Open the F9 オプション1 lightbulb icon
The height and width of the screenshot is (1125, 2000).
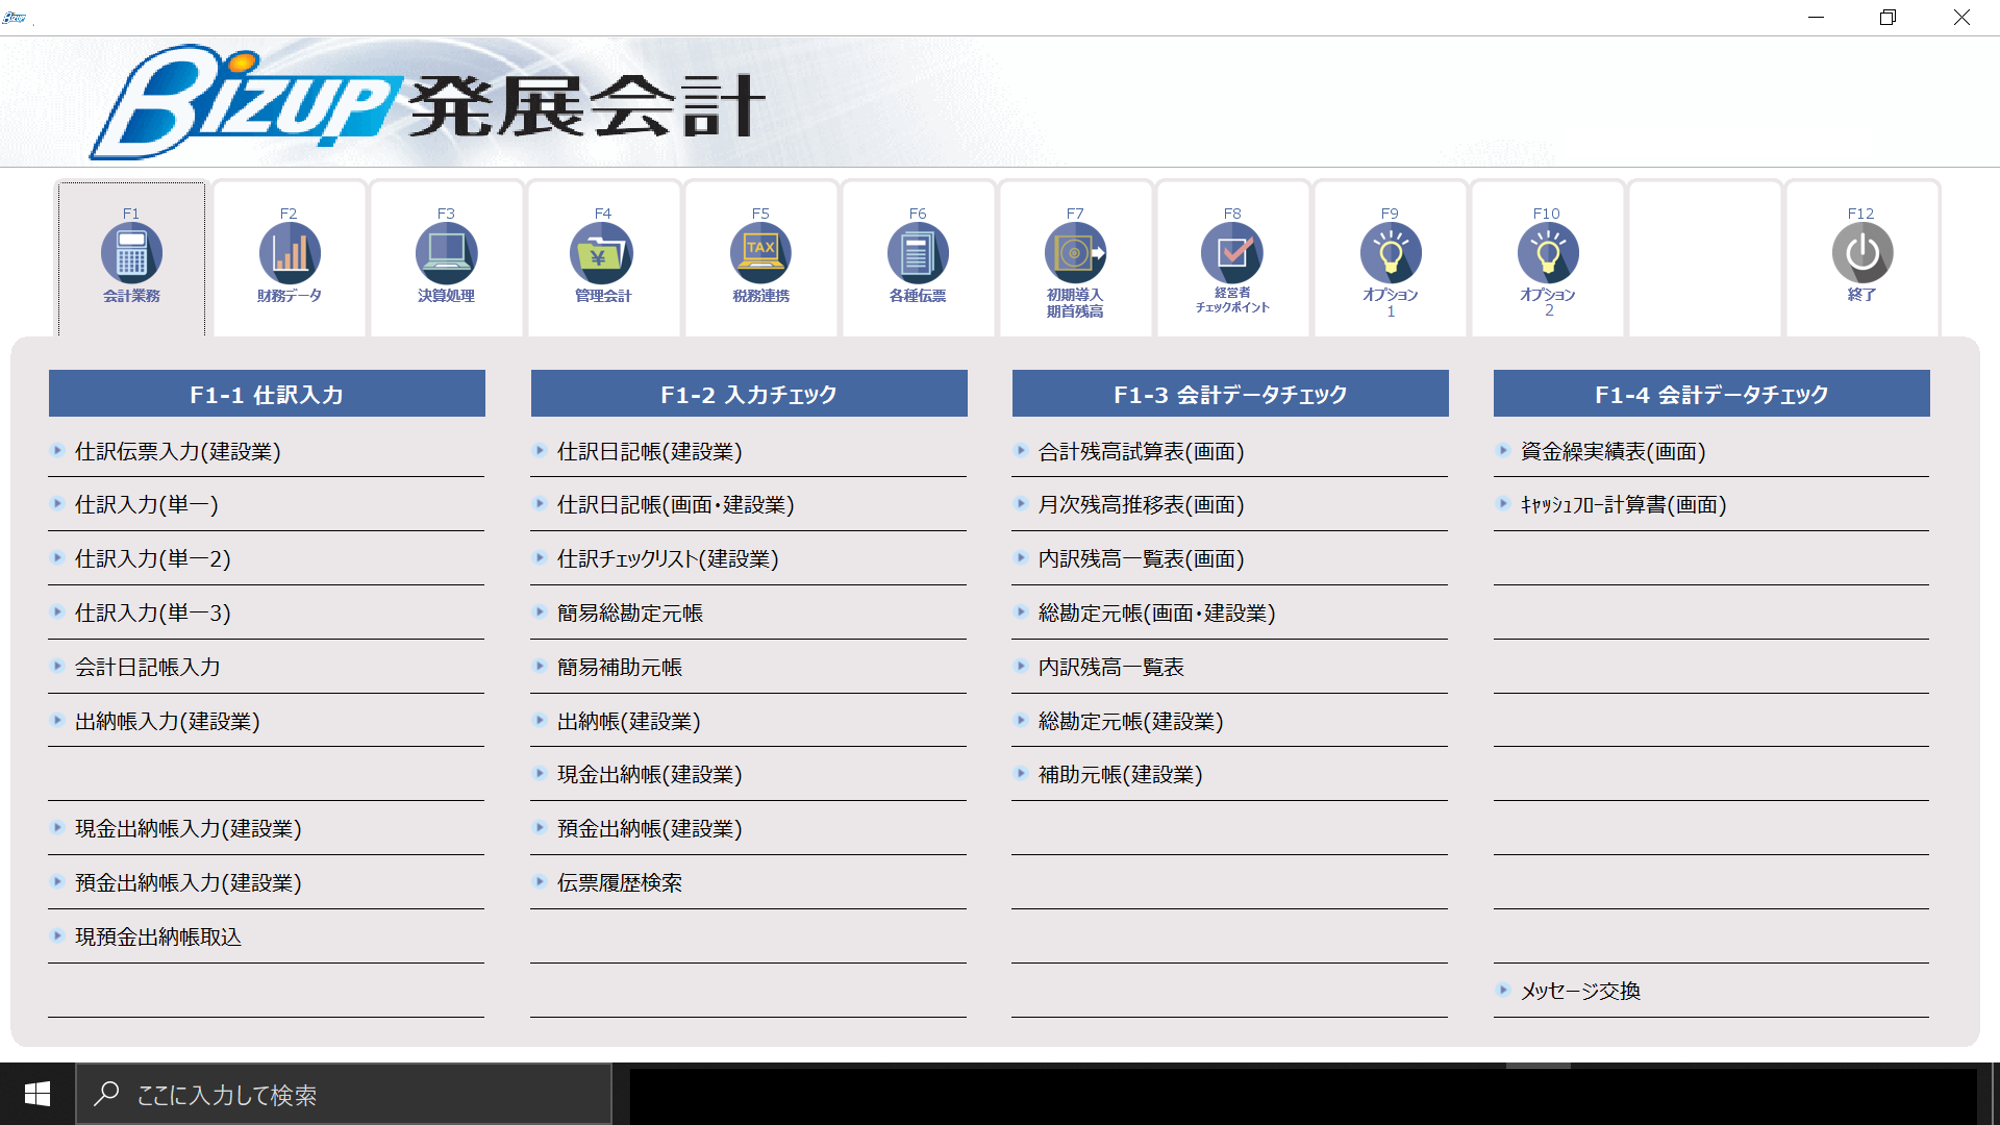click(x=1390, y=254)
